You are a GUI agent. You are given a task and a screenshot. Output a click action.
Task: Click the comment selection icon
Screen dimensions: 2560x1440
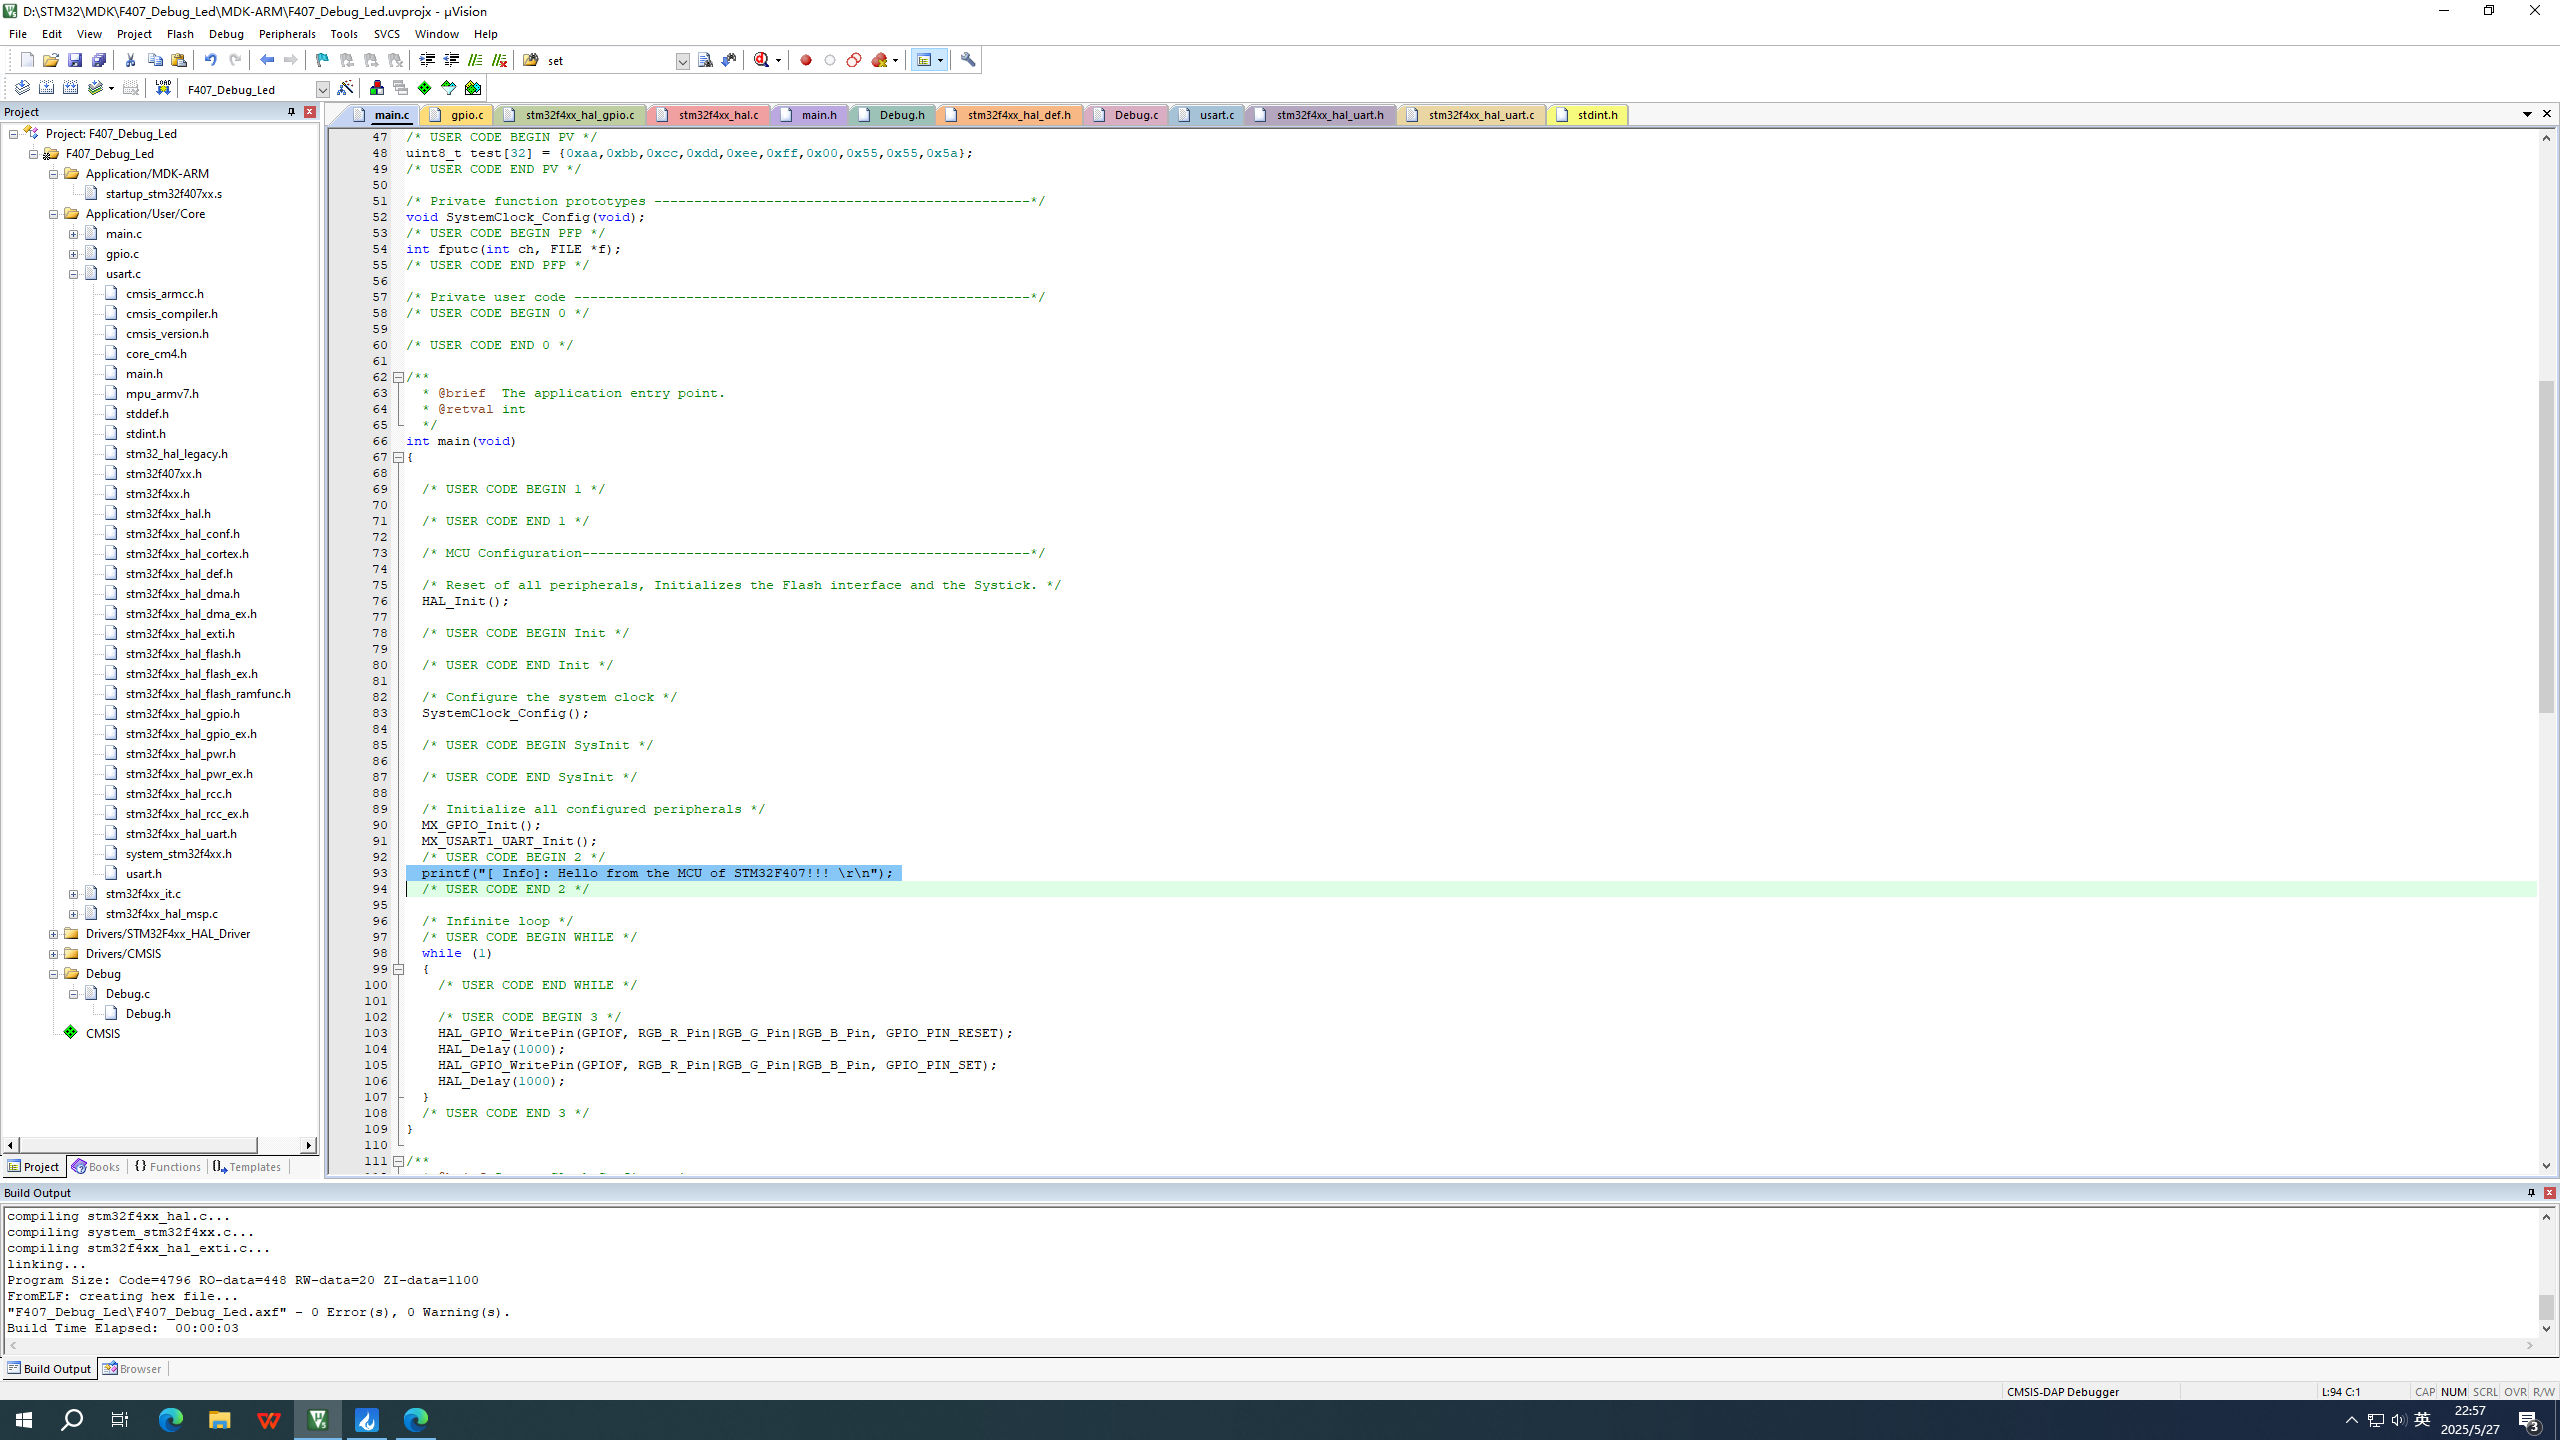475,60
